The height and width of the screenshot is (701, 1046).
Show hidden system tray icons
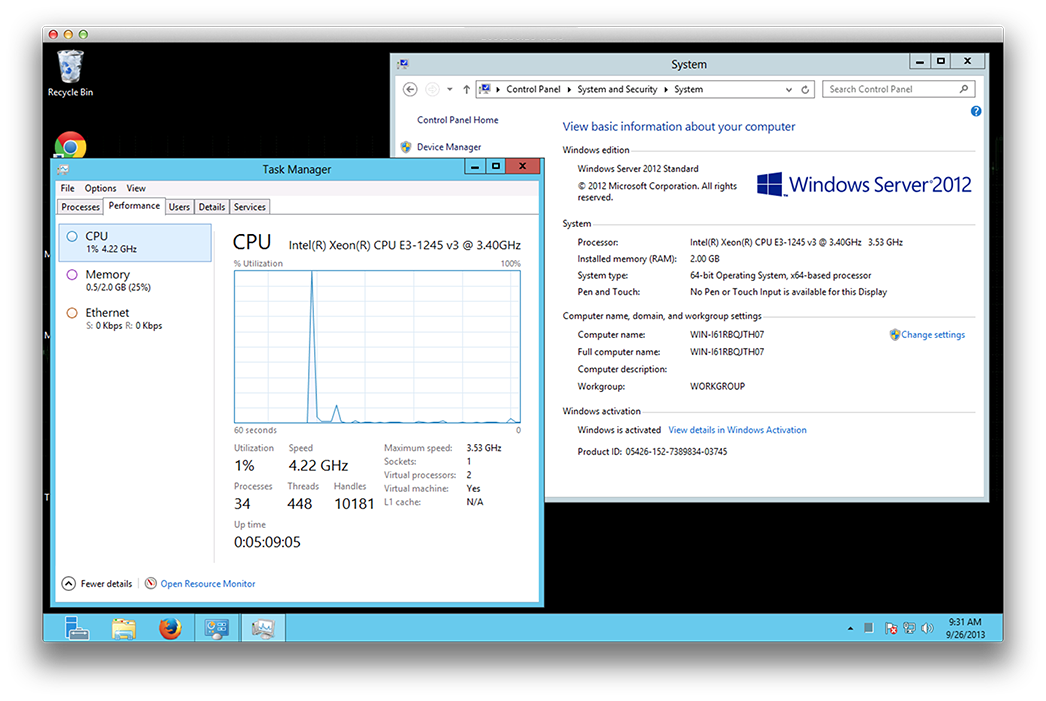[x=850, y=628]
